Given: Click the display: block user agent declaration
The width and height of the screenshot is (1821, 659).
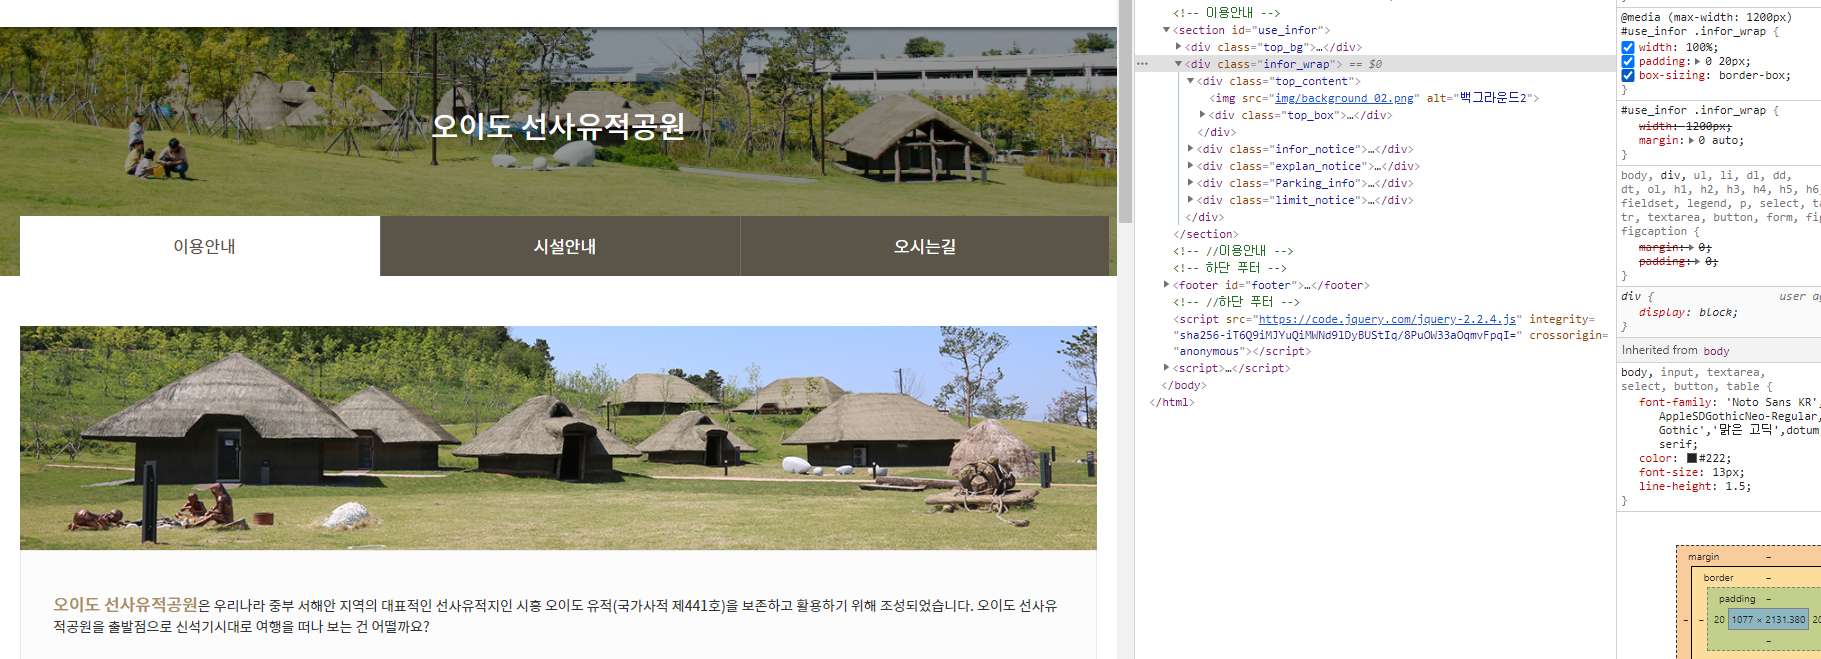Looking at the screenshot, I should coord(1688,312).
